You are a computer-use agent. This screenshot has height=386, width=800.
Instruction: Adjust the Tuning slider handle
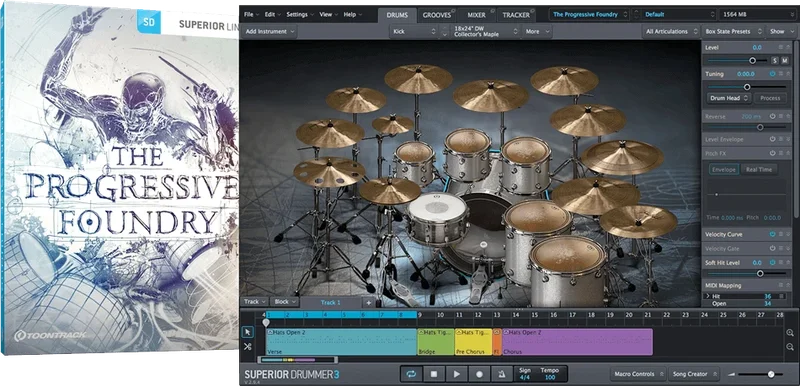point(747,87)
